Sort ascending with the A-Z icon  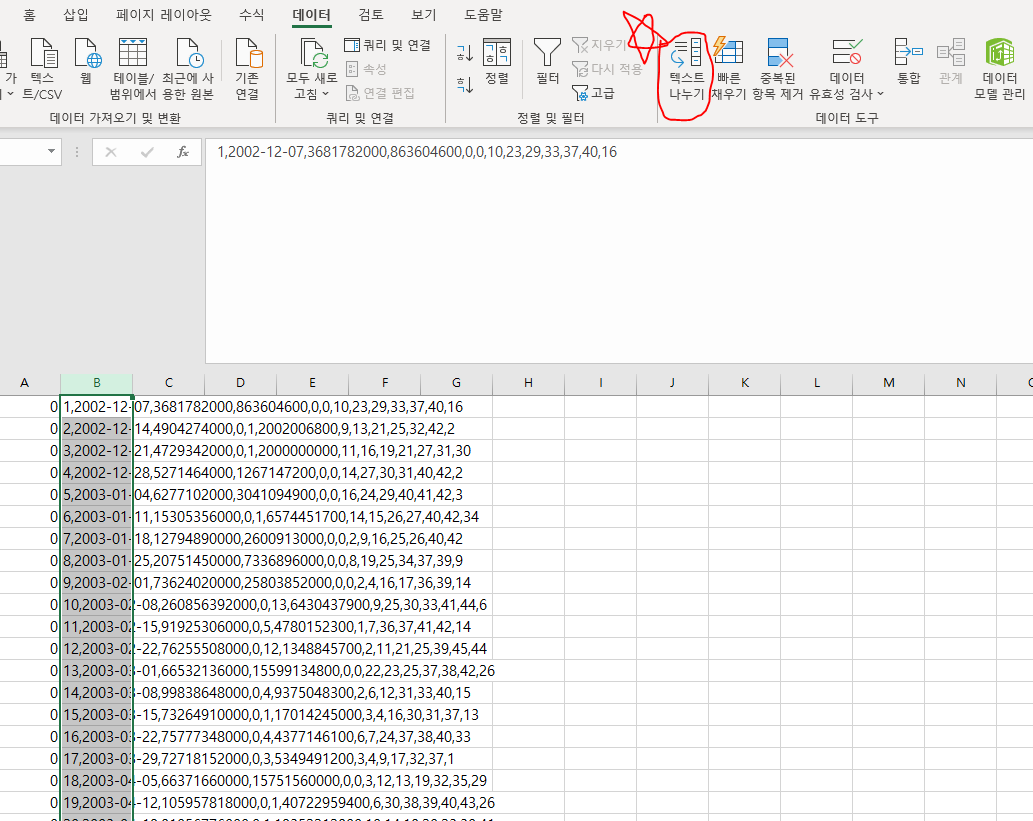pos(464,53)
